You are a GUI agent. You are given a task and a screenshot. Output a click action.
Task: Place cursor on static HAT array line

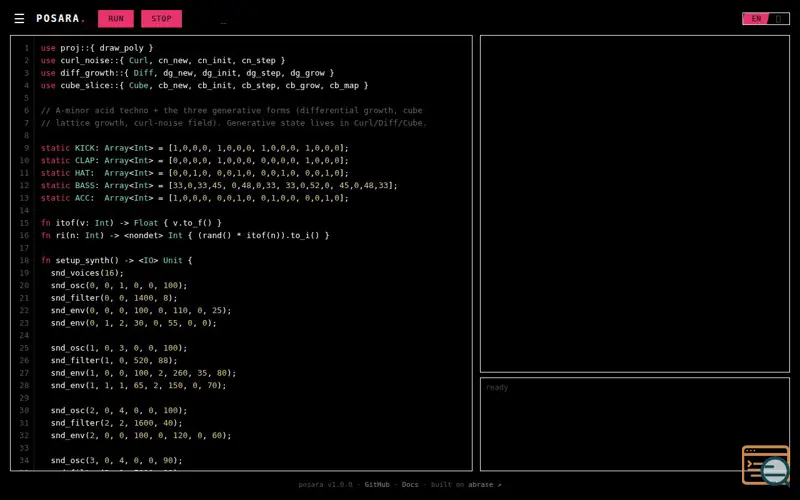[194, 173]
